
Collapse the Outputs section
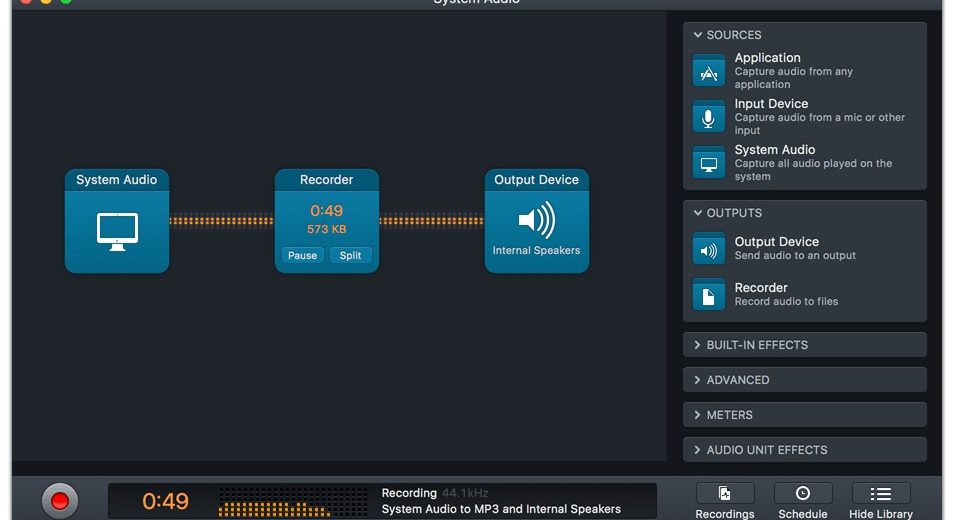[698, 213]
